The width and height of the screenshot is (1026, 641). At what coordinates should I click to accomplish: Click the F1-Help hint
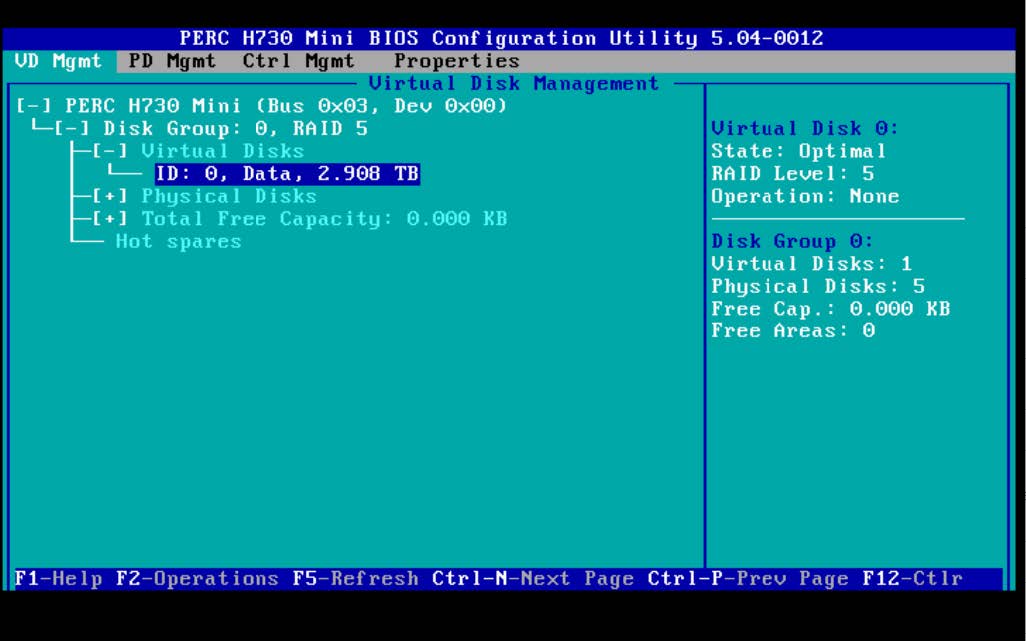coord(58,579)
